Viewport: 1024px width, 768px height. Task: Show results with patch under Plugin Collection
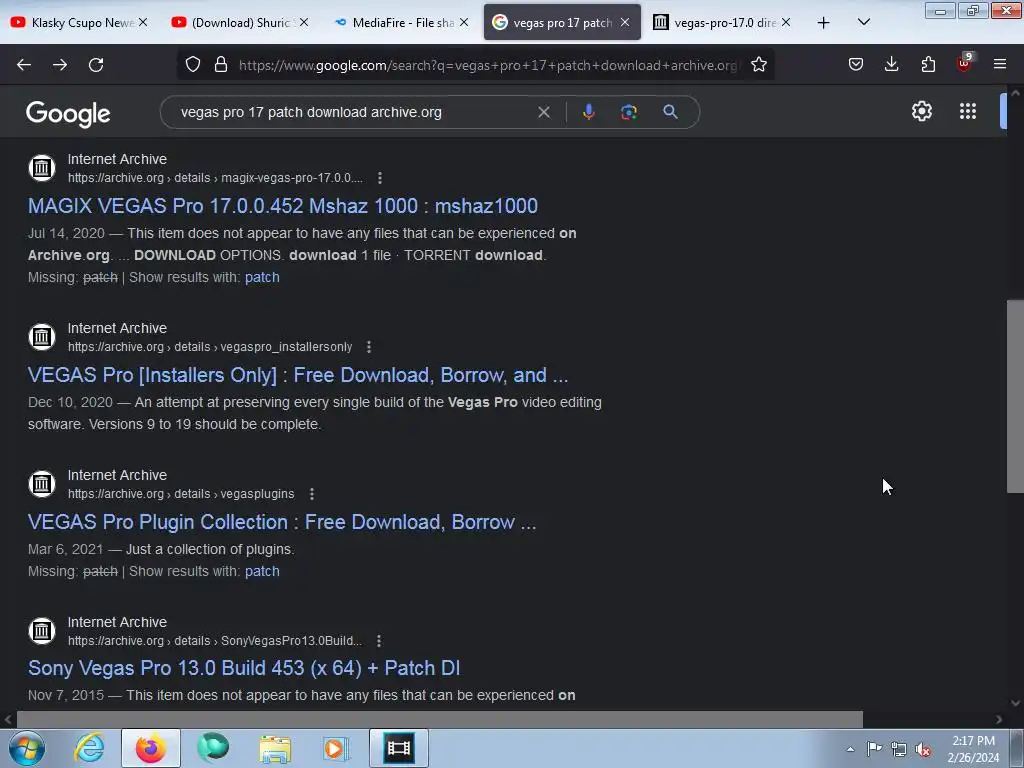pos(262,571)
